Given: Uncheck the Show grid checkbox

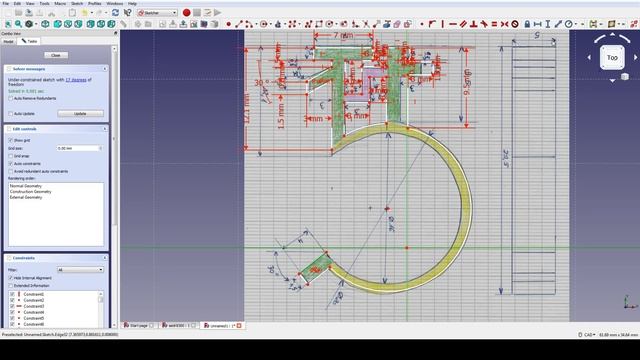Looking at the screenshot, I should [11, 140].
